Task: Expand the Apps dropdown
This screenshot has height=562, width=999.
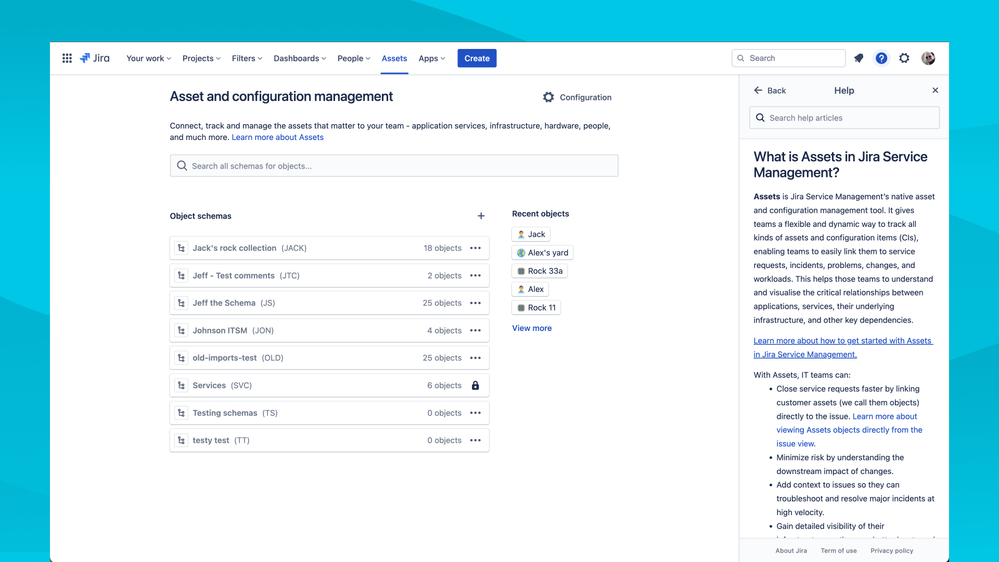Action: click(x=431, y=58)
